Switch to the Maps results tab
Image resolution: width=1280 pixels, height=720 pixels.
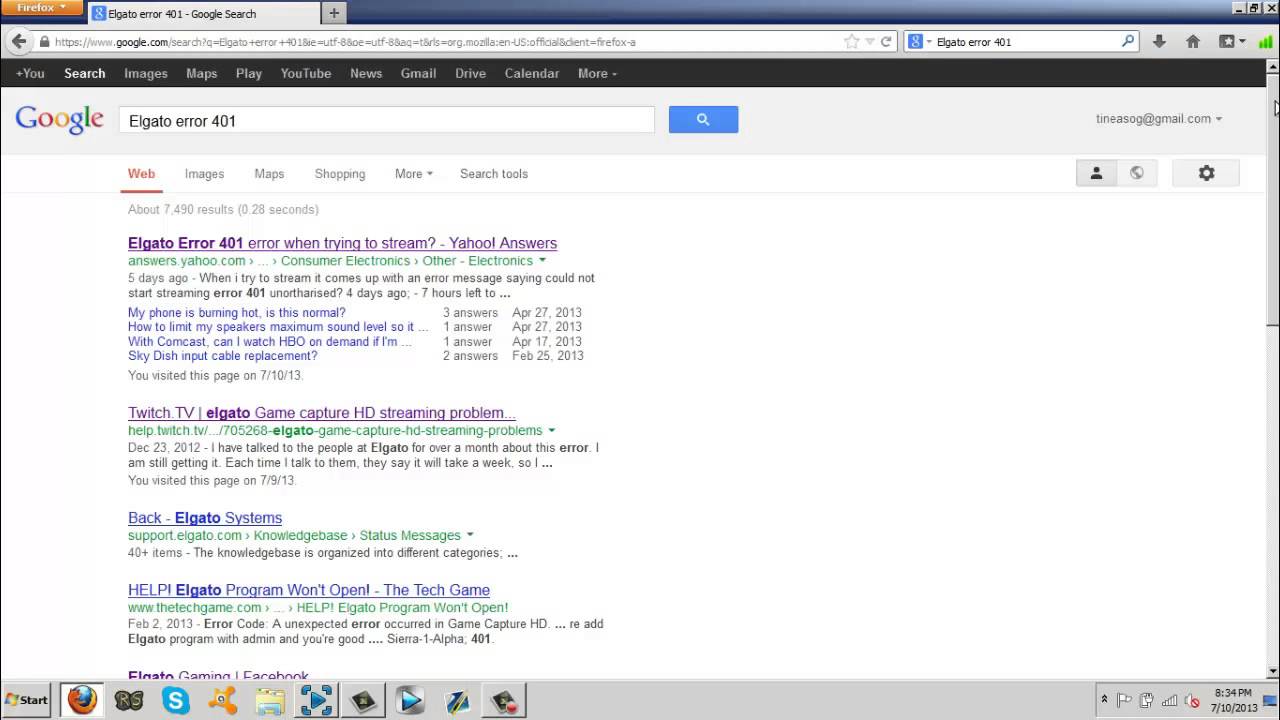pyautogui.click(x=269, y=173)
